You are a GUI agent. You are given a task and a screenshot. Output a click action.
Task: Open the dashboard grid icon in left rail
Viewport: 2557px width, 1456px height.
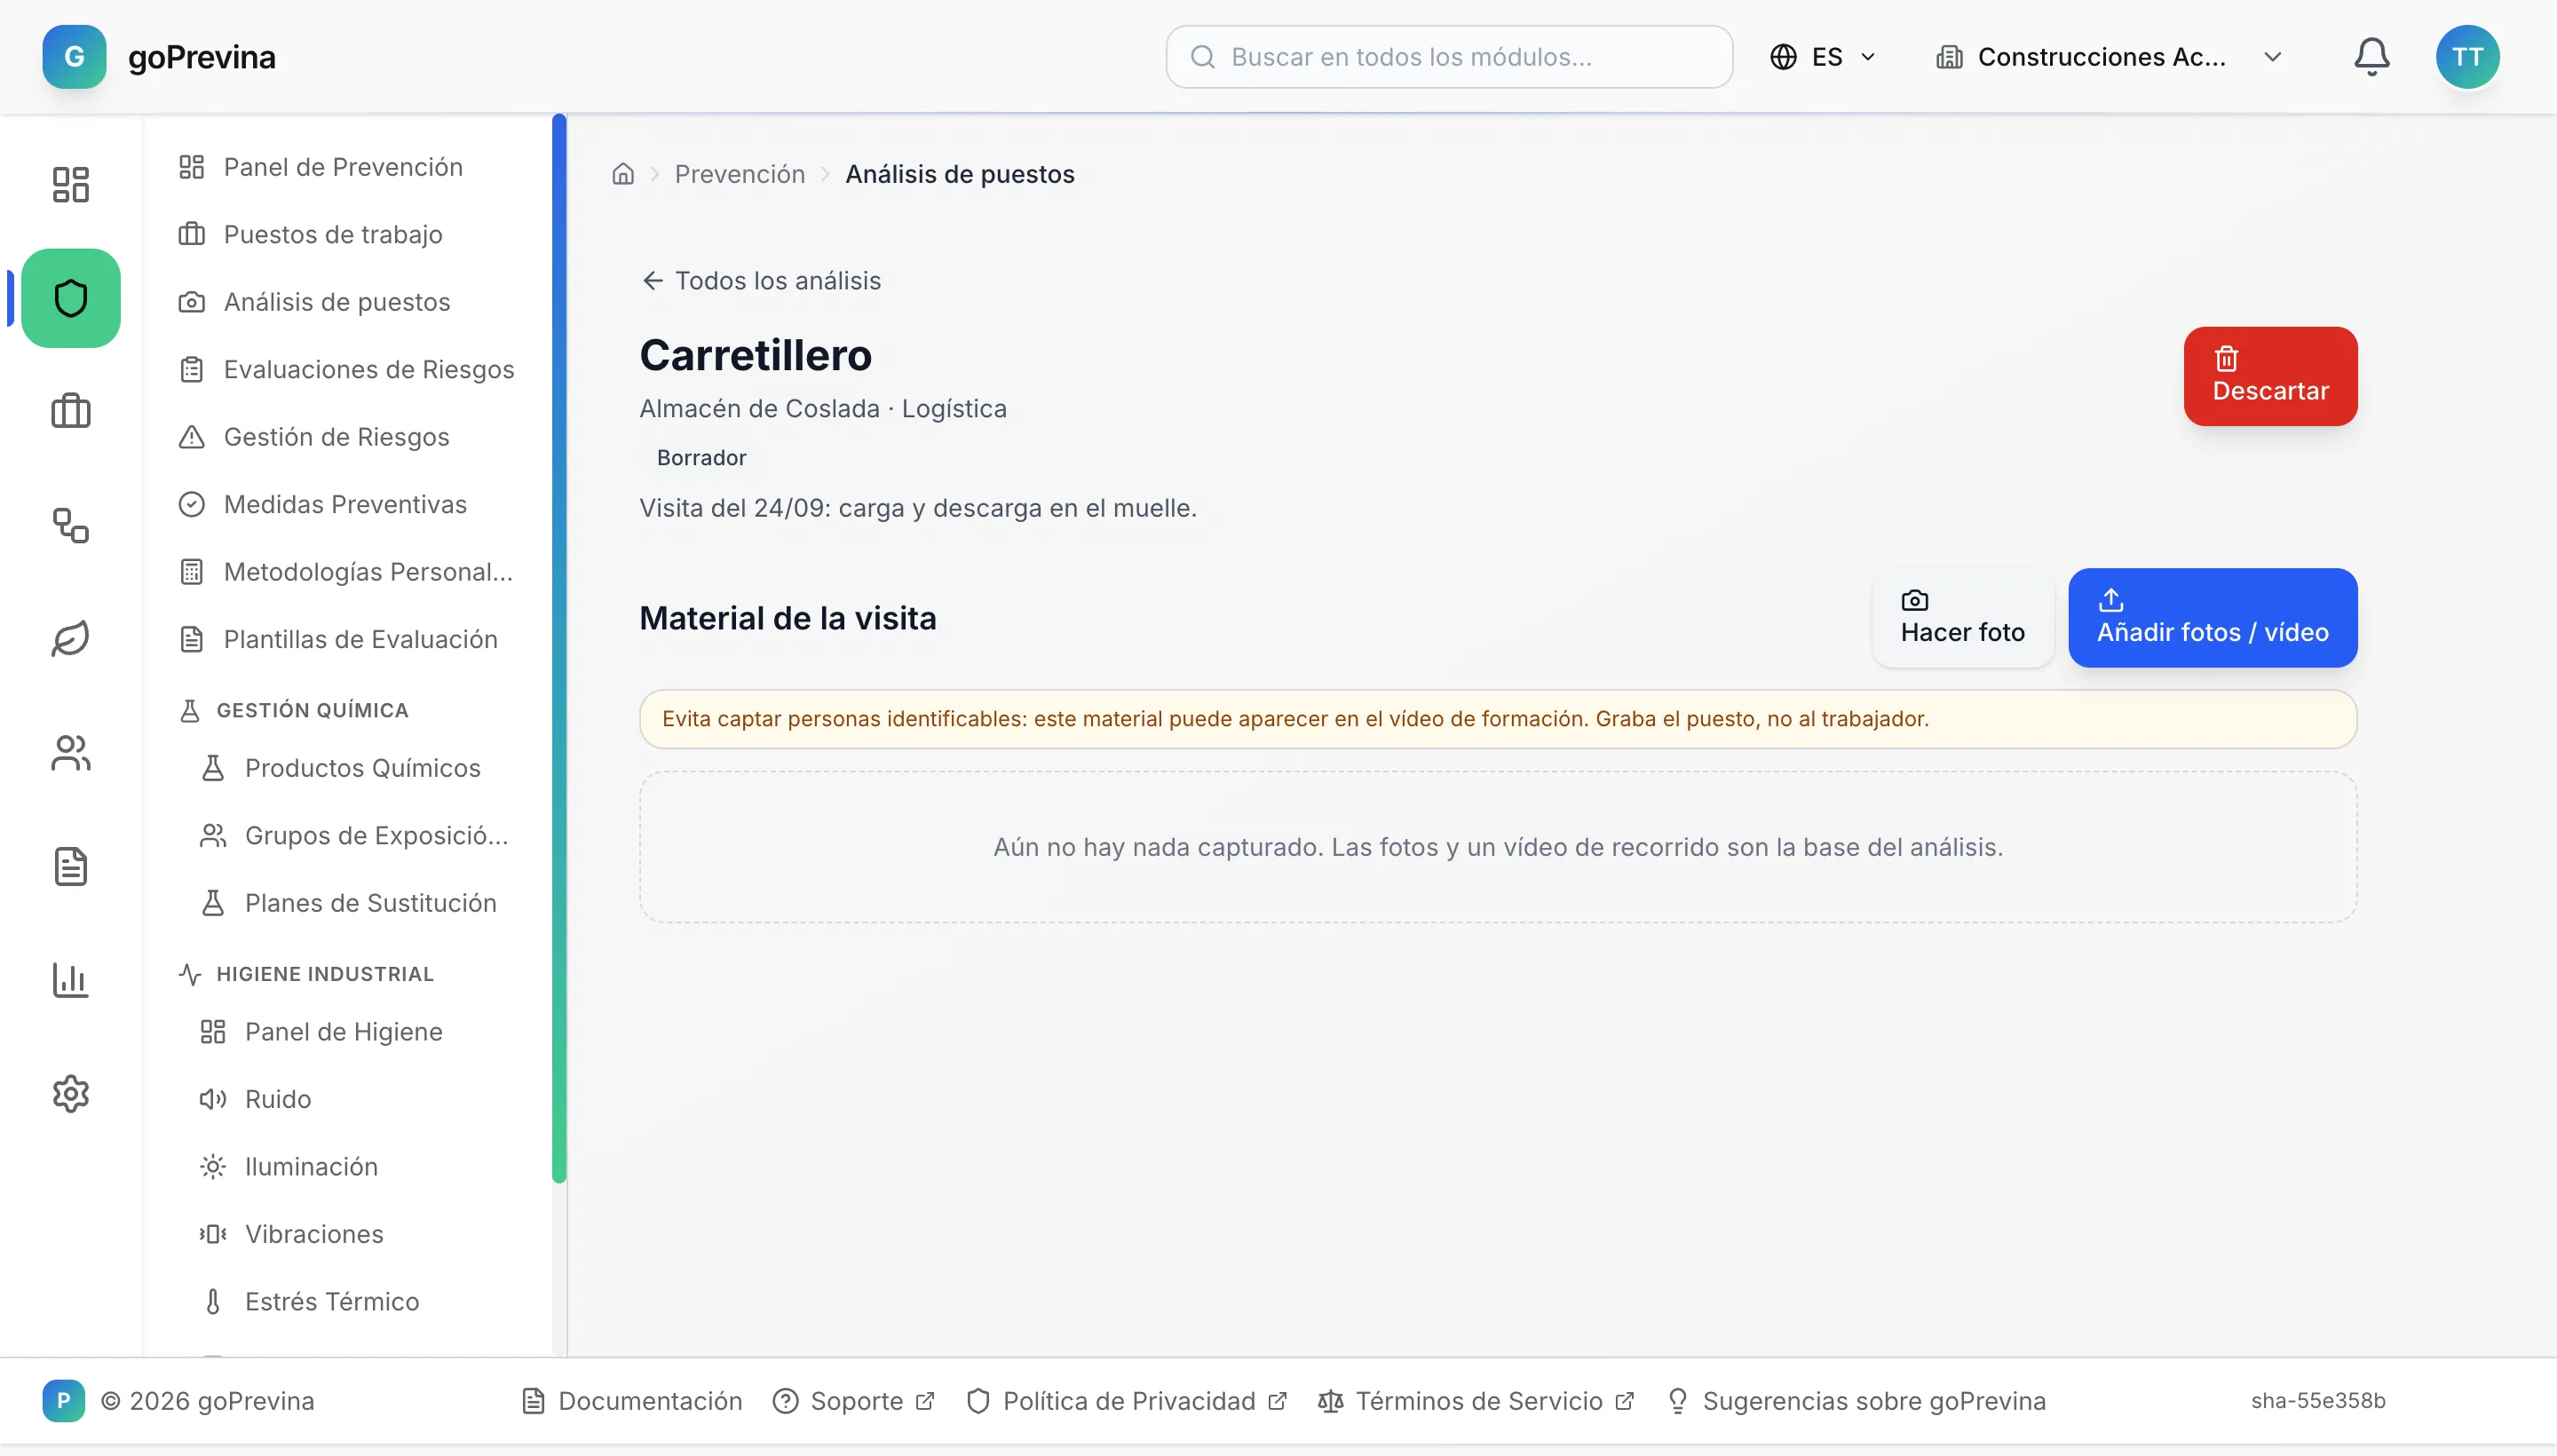(71, 185)
